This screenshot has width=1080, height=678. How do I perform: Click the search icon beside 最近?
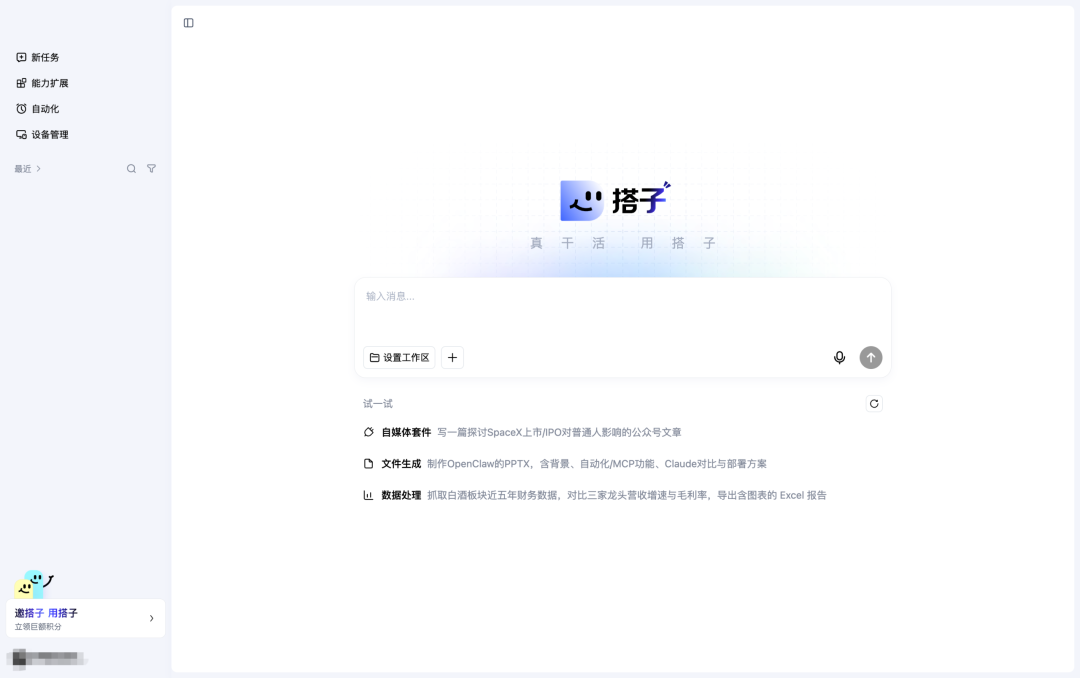click(x=131, y=169)
